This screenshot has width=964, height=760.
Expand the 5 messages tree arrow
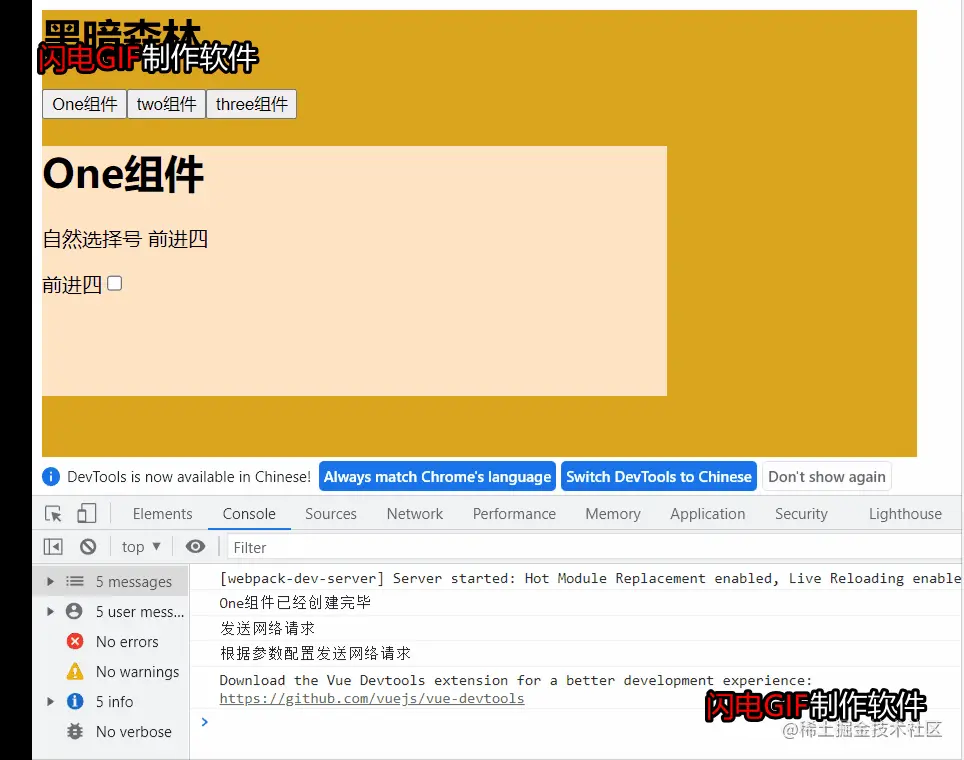pyautogui.click(x=50, y=581)
